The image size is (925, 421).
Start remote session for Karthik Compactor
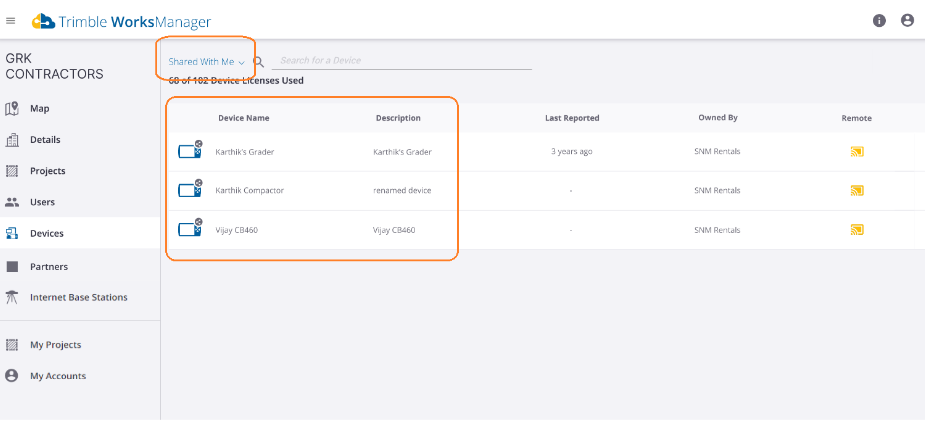point(857,190)
